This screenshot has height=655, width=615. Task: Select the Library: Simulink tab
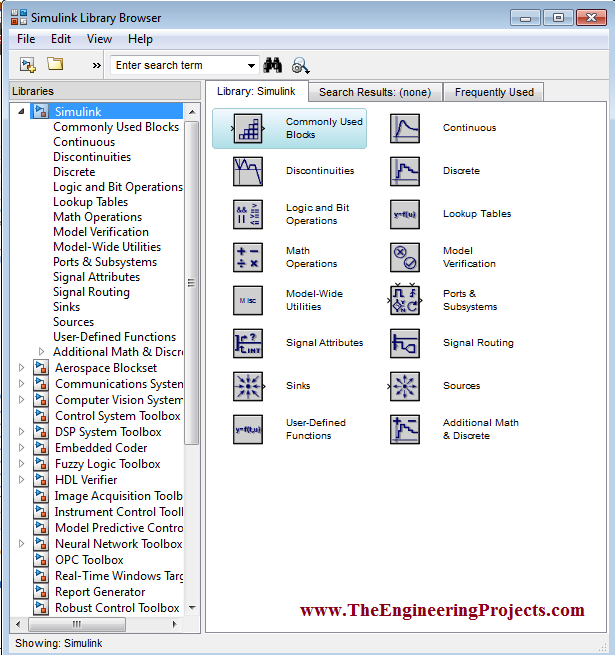[256, 91]
